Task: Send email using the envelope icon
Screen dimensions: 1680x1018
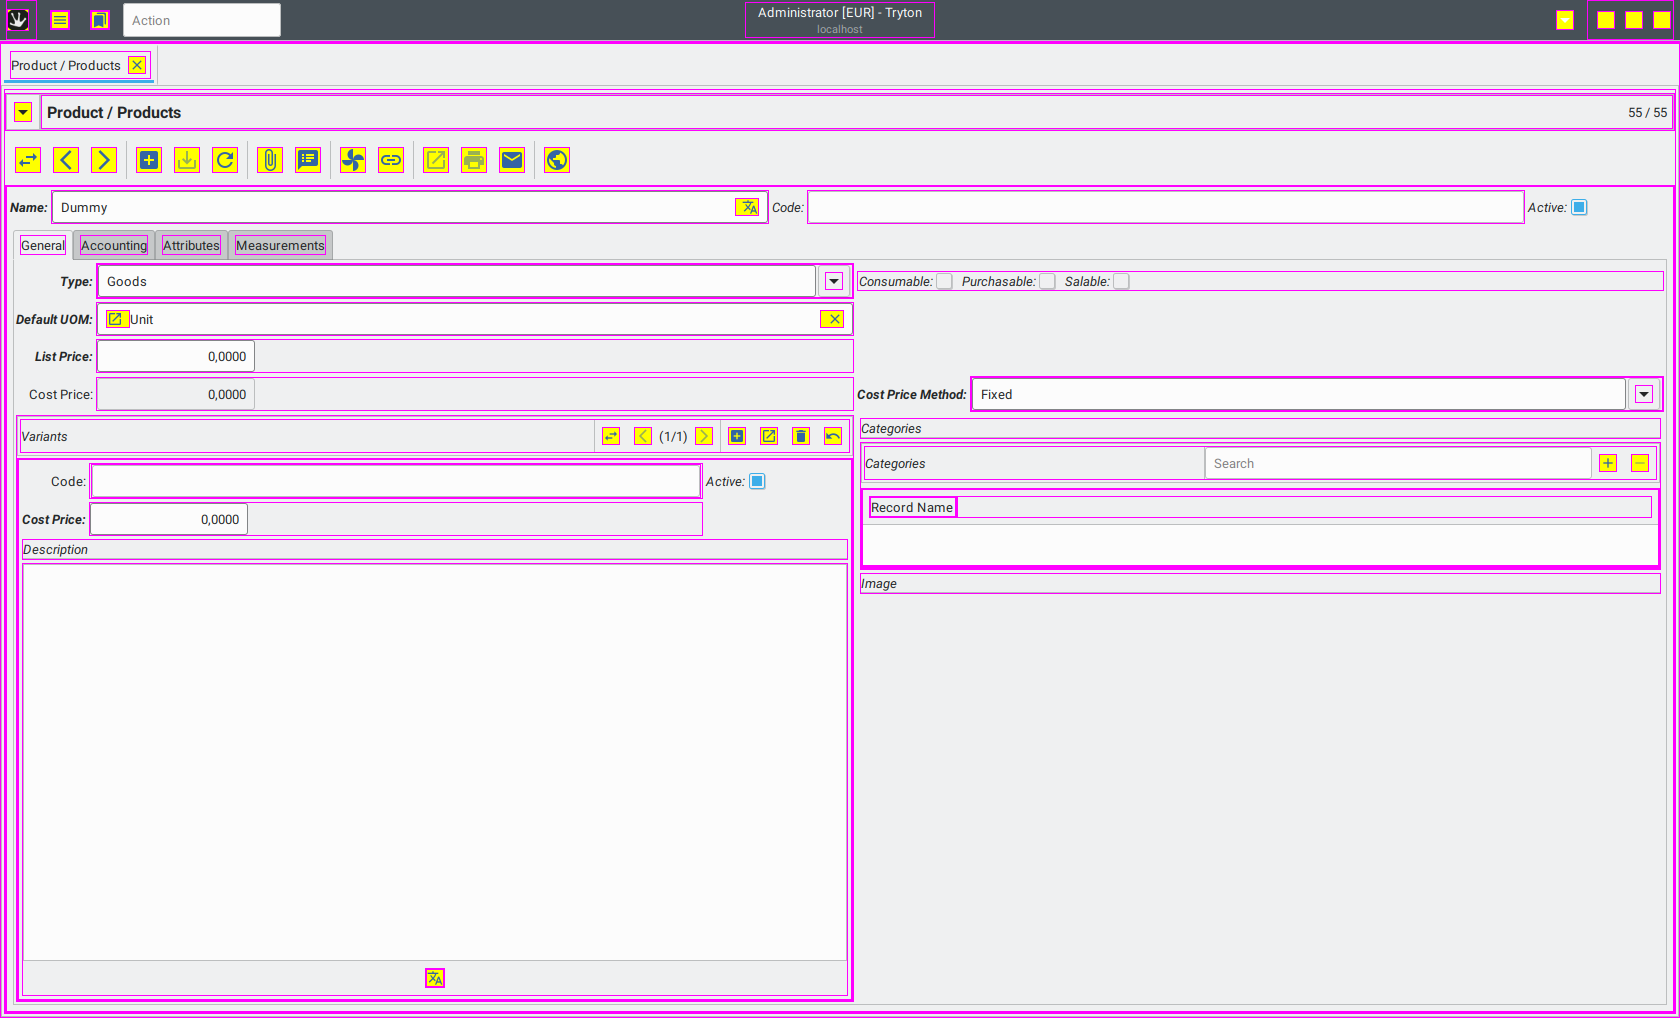Action: 512,160
